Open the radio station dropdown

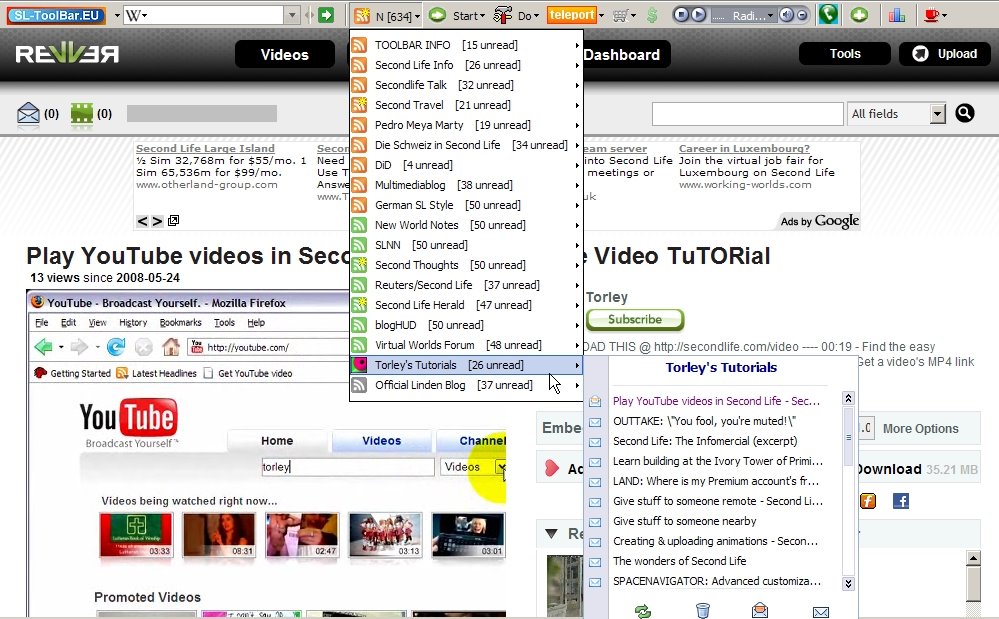(x=770, y=15)
